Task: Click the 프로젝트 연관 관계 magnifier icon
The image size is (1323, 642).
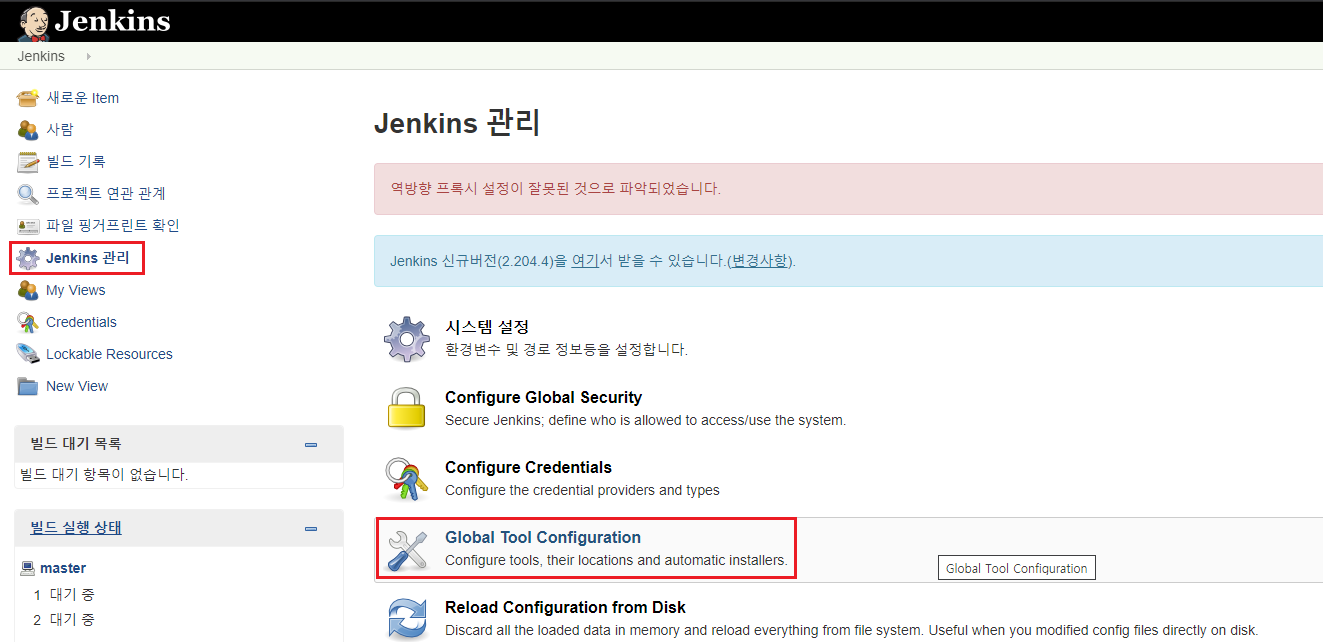Action: point(28,194)
